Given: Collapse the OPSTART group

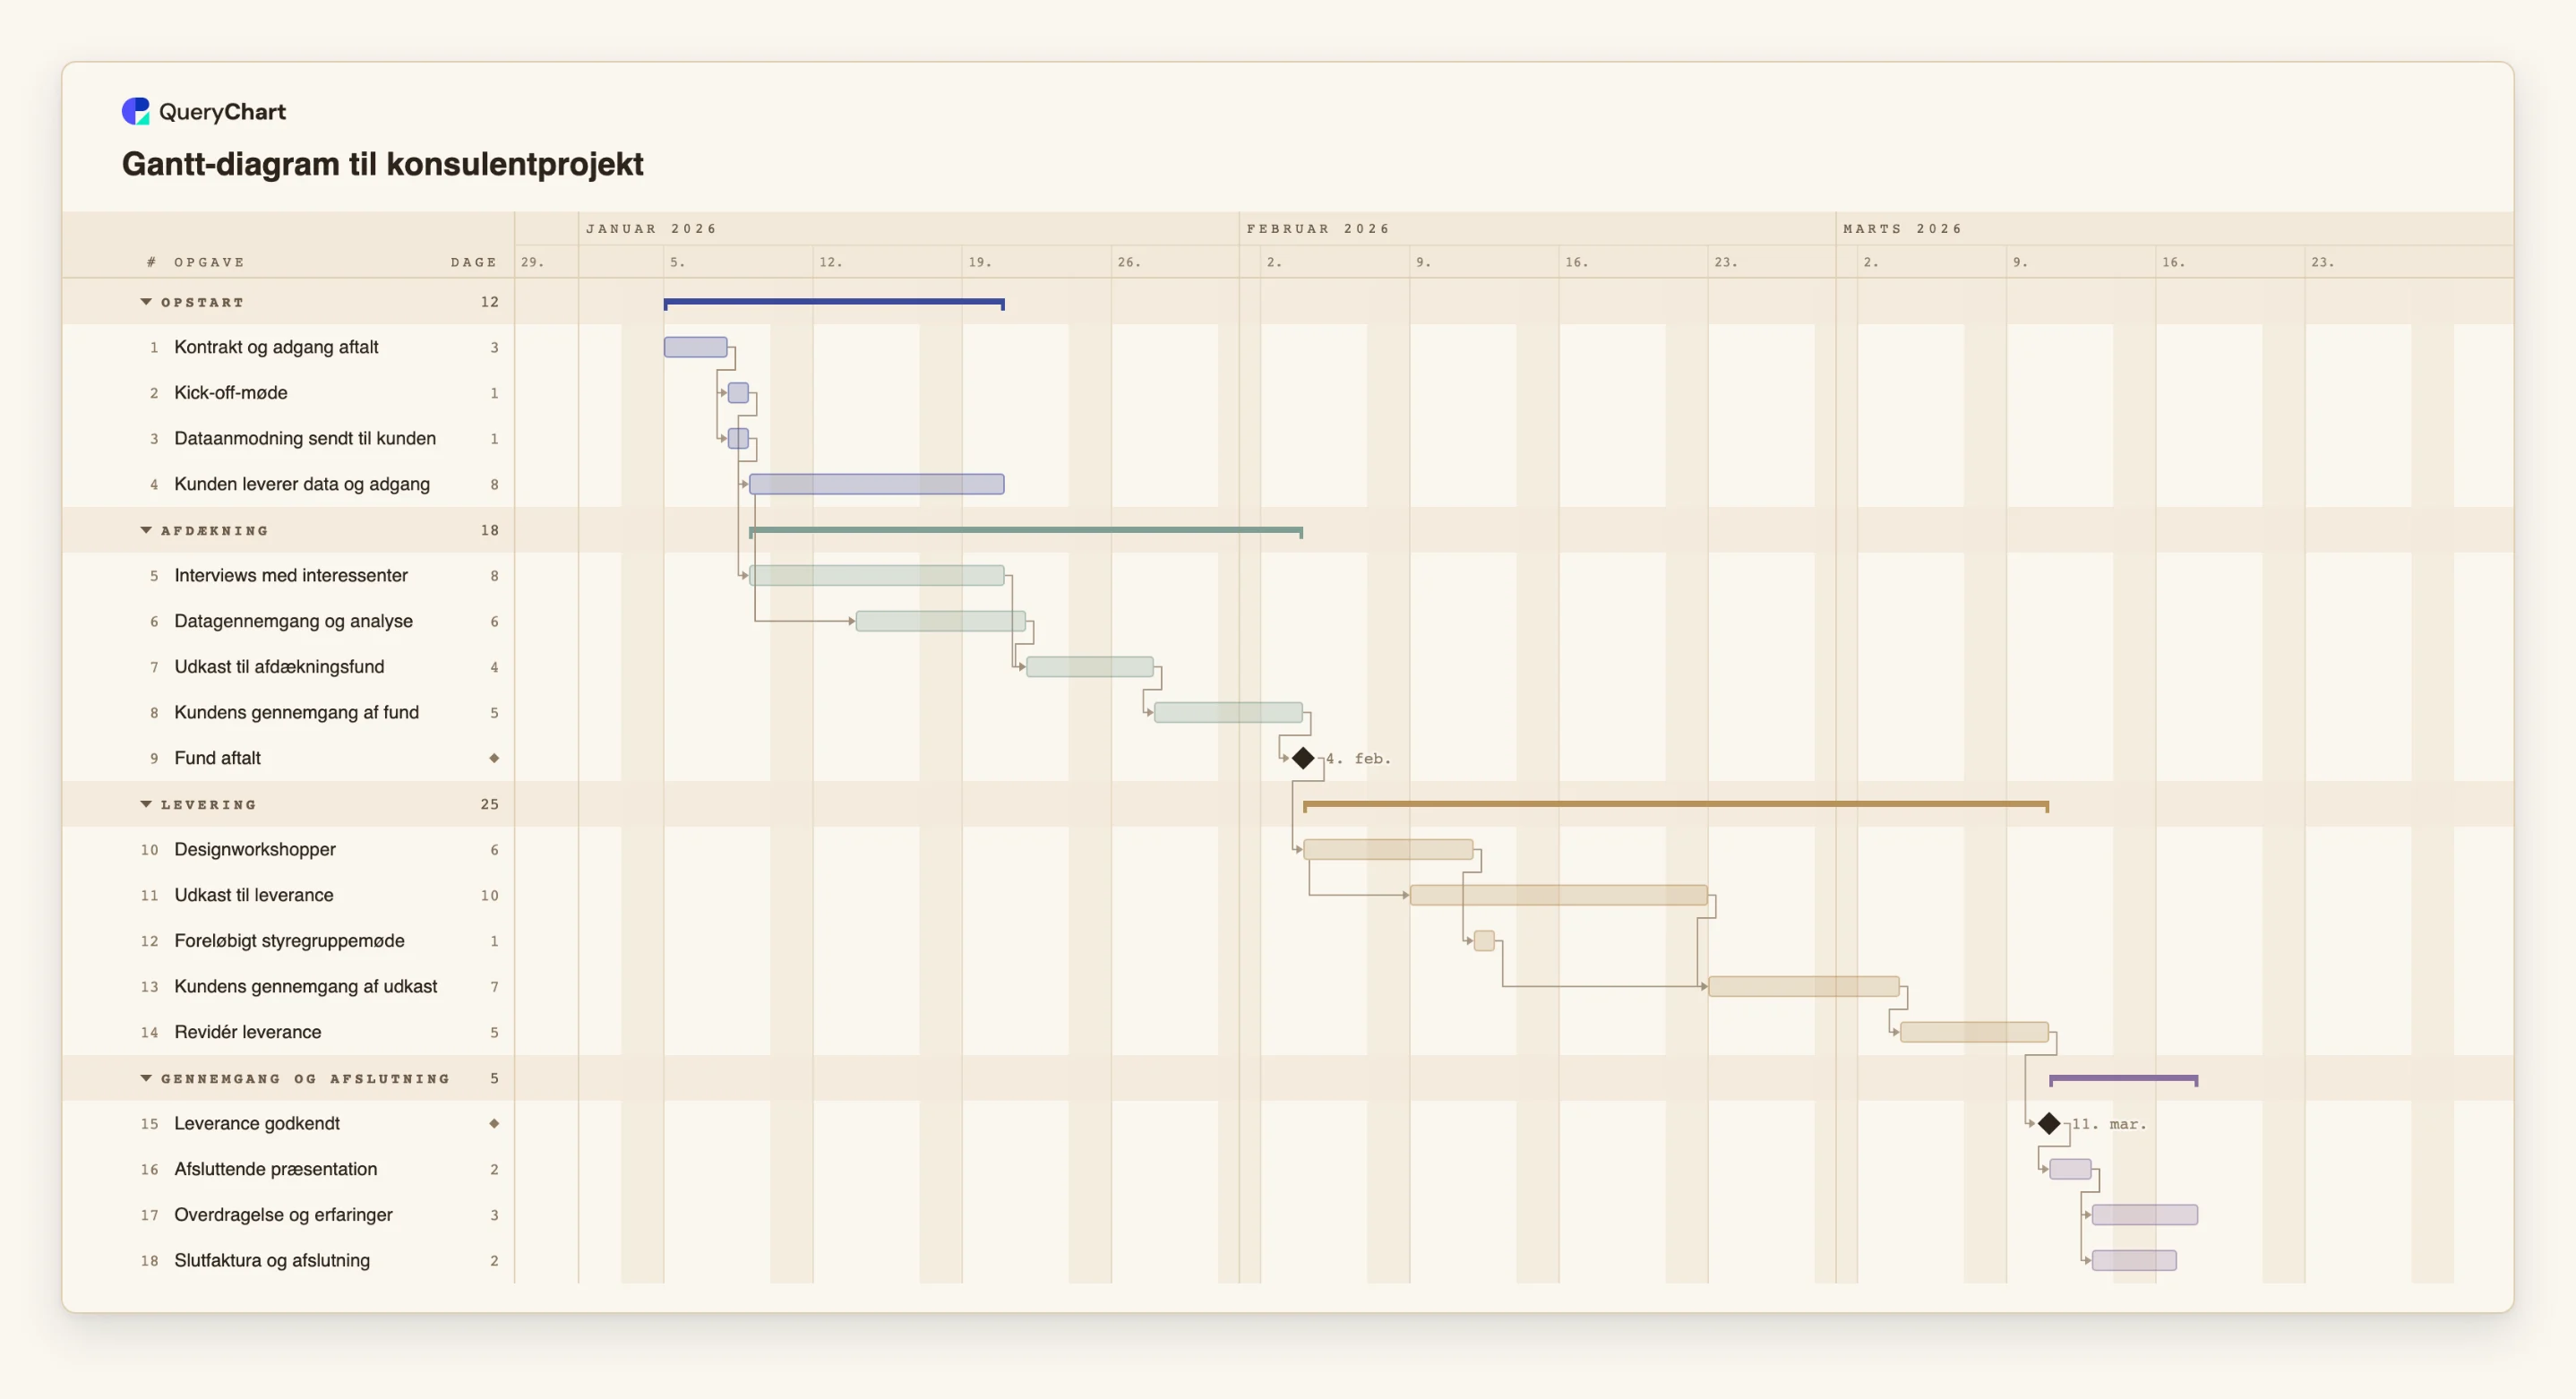Looking at the screenshot, I should tap(146, 302).
